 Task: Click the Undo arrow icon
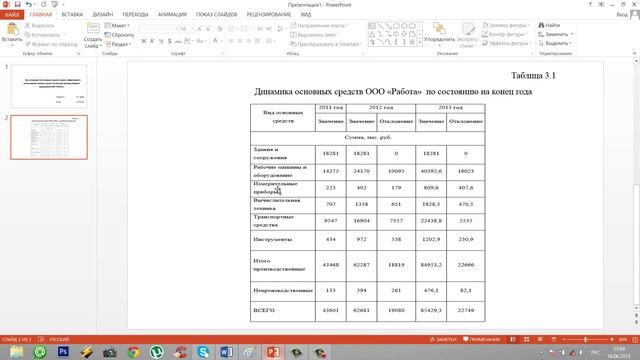tap(28, 4)
